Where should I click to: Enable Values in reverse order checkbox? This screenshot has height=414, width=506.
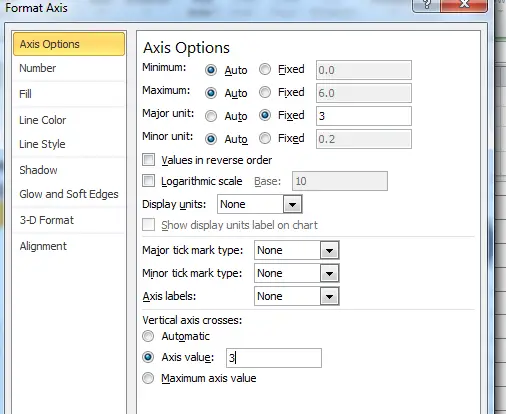(148, 160)
